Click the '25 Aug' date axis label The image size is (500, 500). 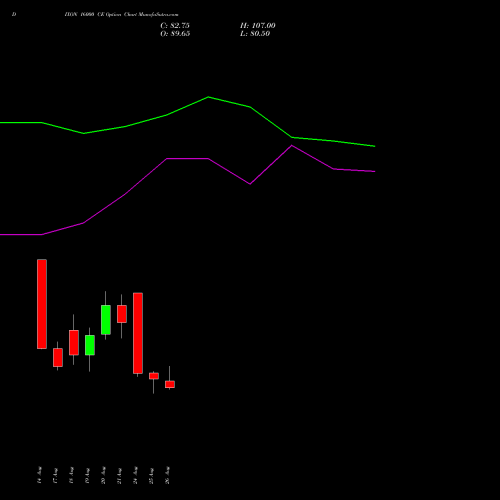pyautogui.click(x=151, y=475)
